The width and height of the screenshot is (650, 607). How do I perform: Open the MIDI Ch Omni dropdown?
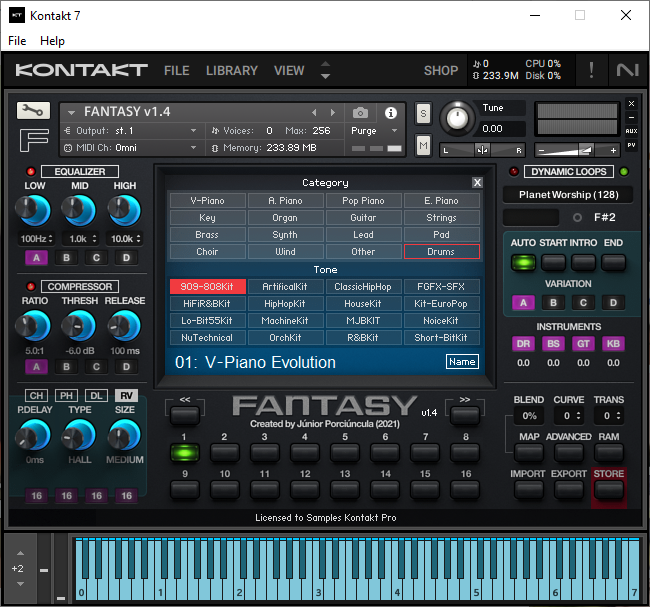130,148
